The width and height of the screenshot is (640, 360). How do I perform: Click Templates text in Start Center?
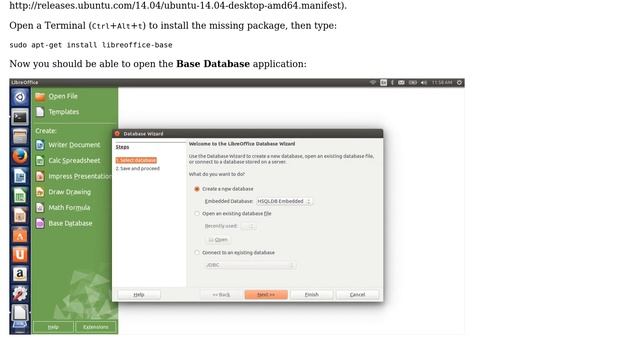(x=64, y=112)
